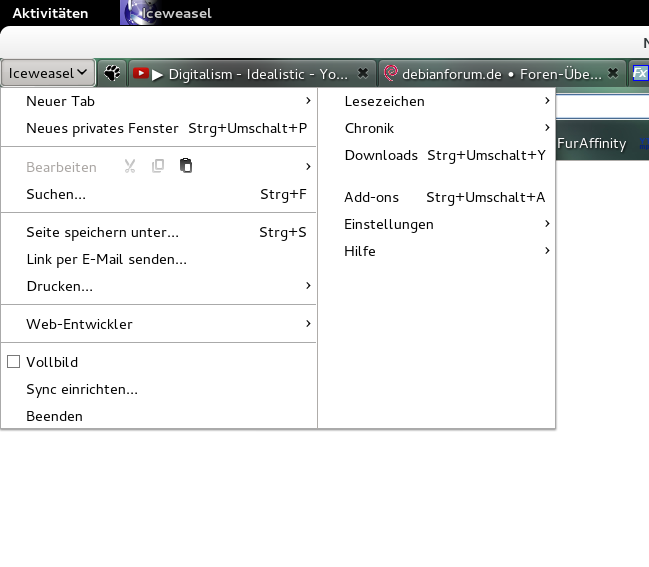Image resolution: width=649 pixels, height=567 pixels.
Task: Click the debian swirl favicon on debianforum tab
Action: [x=390, y=73]
